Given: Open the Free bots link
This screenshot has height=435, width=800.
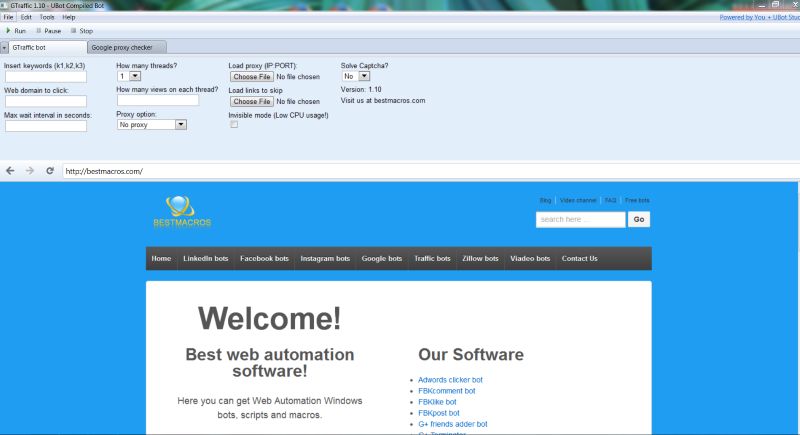Looking at the screenshot, I should [637, 200].
